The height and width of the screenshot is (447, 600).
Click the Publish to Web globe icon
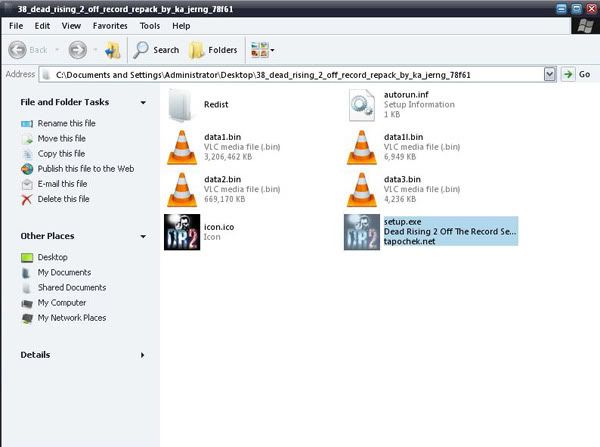click(x=27, y=169)
